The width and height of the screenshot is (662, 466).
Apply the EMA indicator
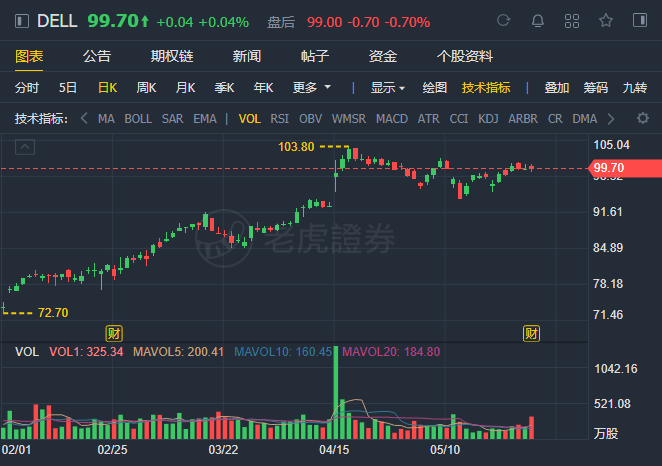coord(205,119)
